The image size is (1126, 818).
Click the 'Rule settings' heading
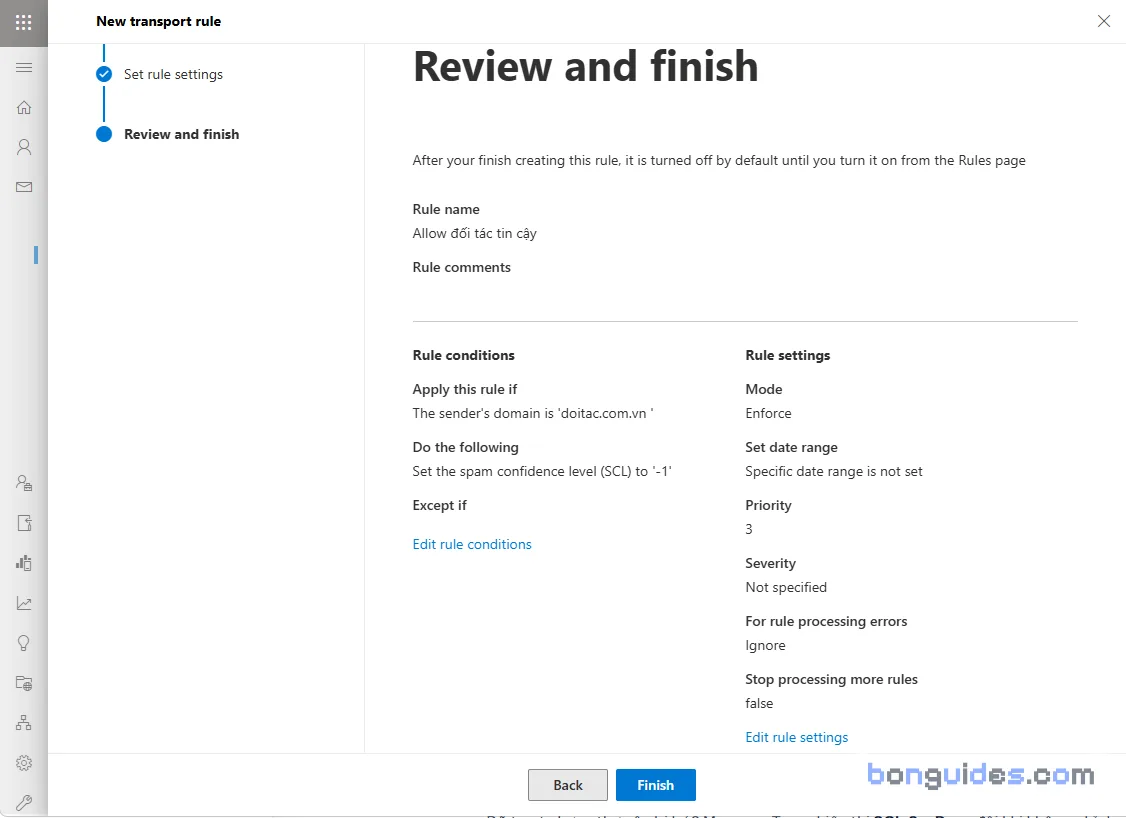pos(787,355)
